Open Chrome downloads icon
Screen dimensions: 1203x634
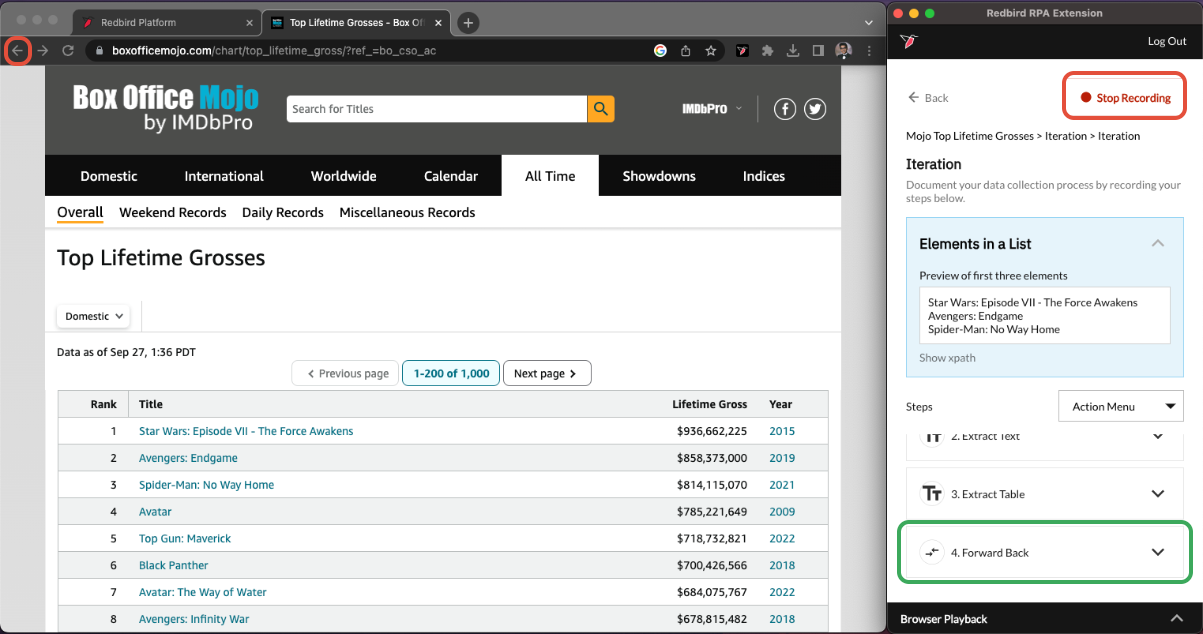tap(793, 50)
